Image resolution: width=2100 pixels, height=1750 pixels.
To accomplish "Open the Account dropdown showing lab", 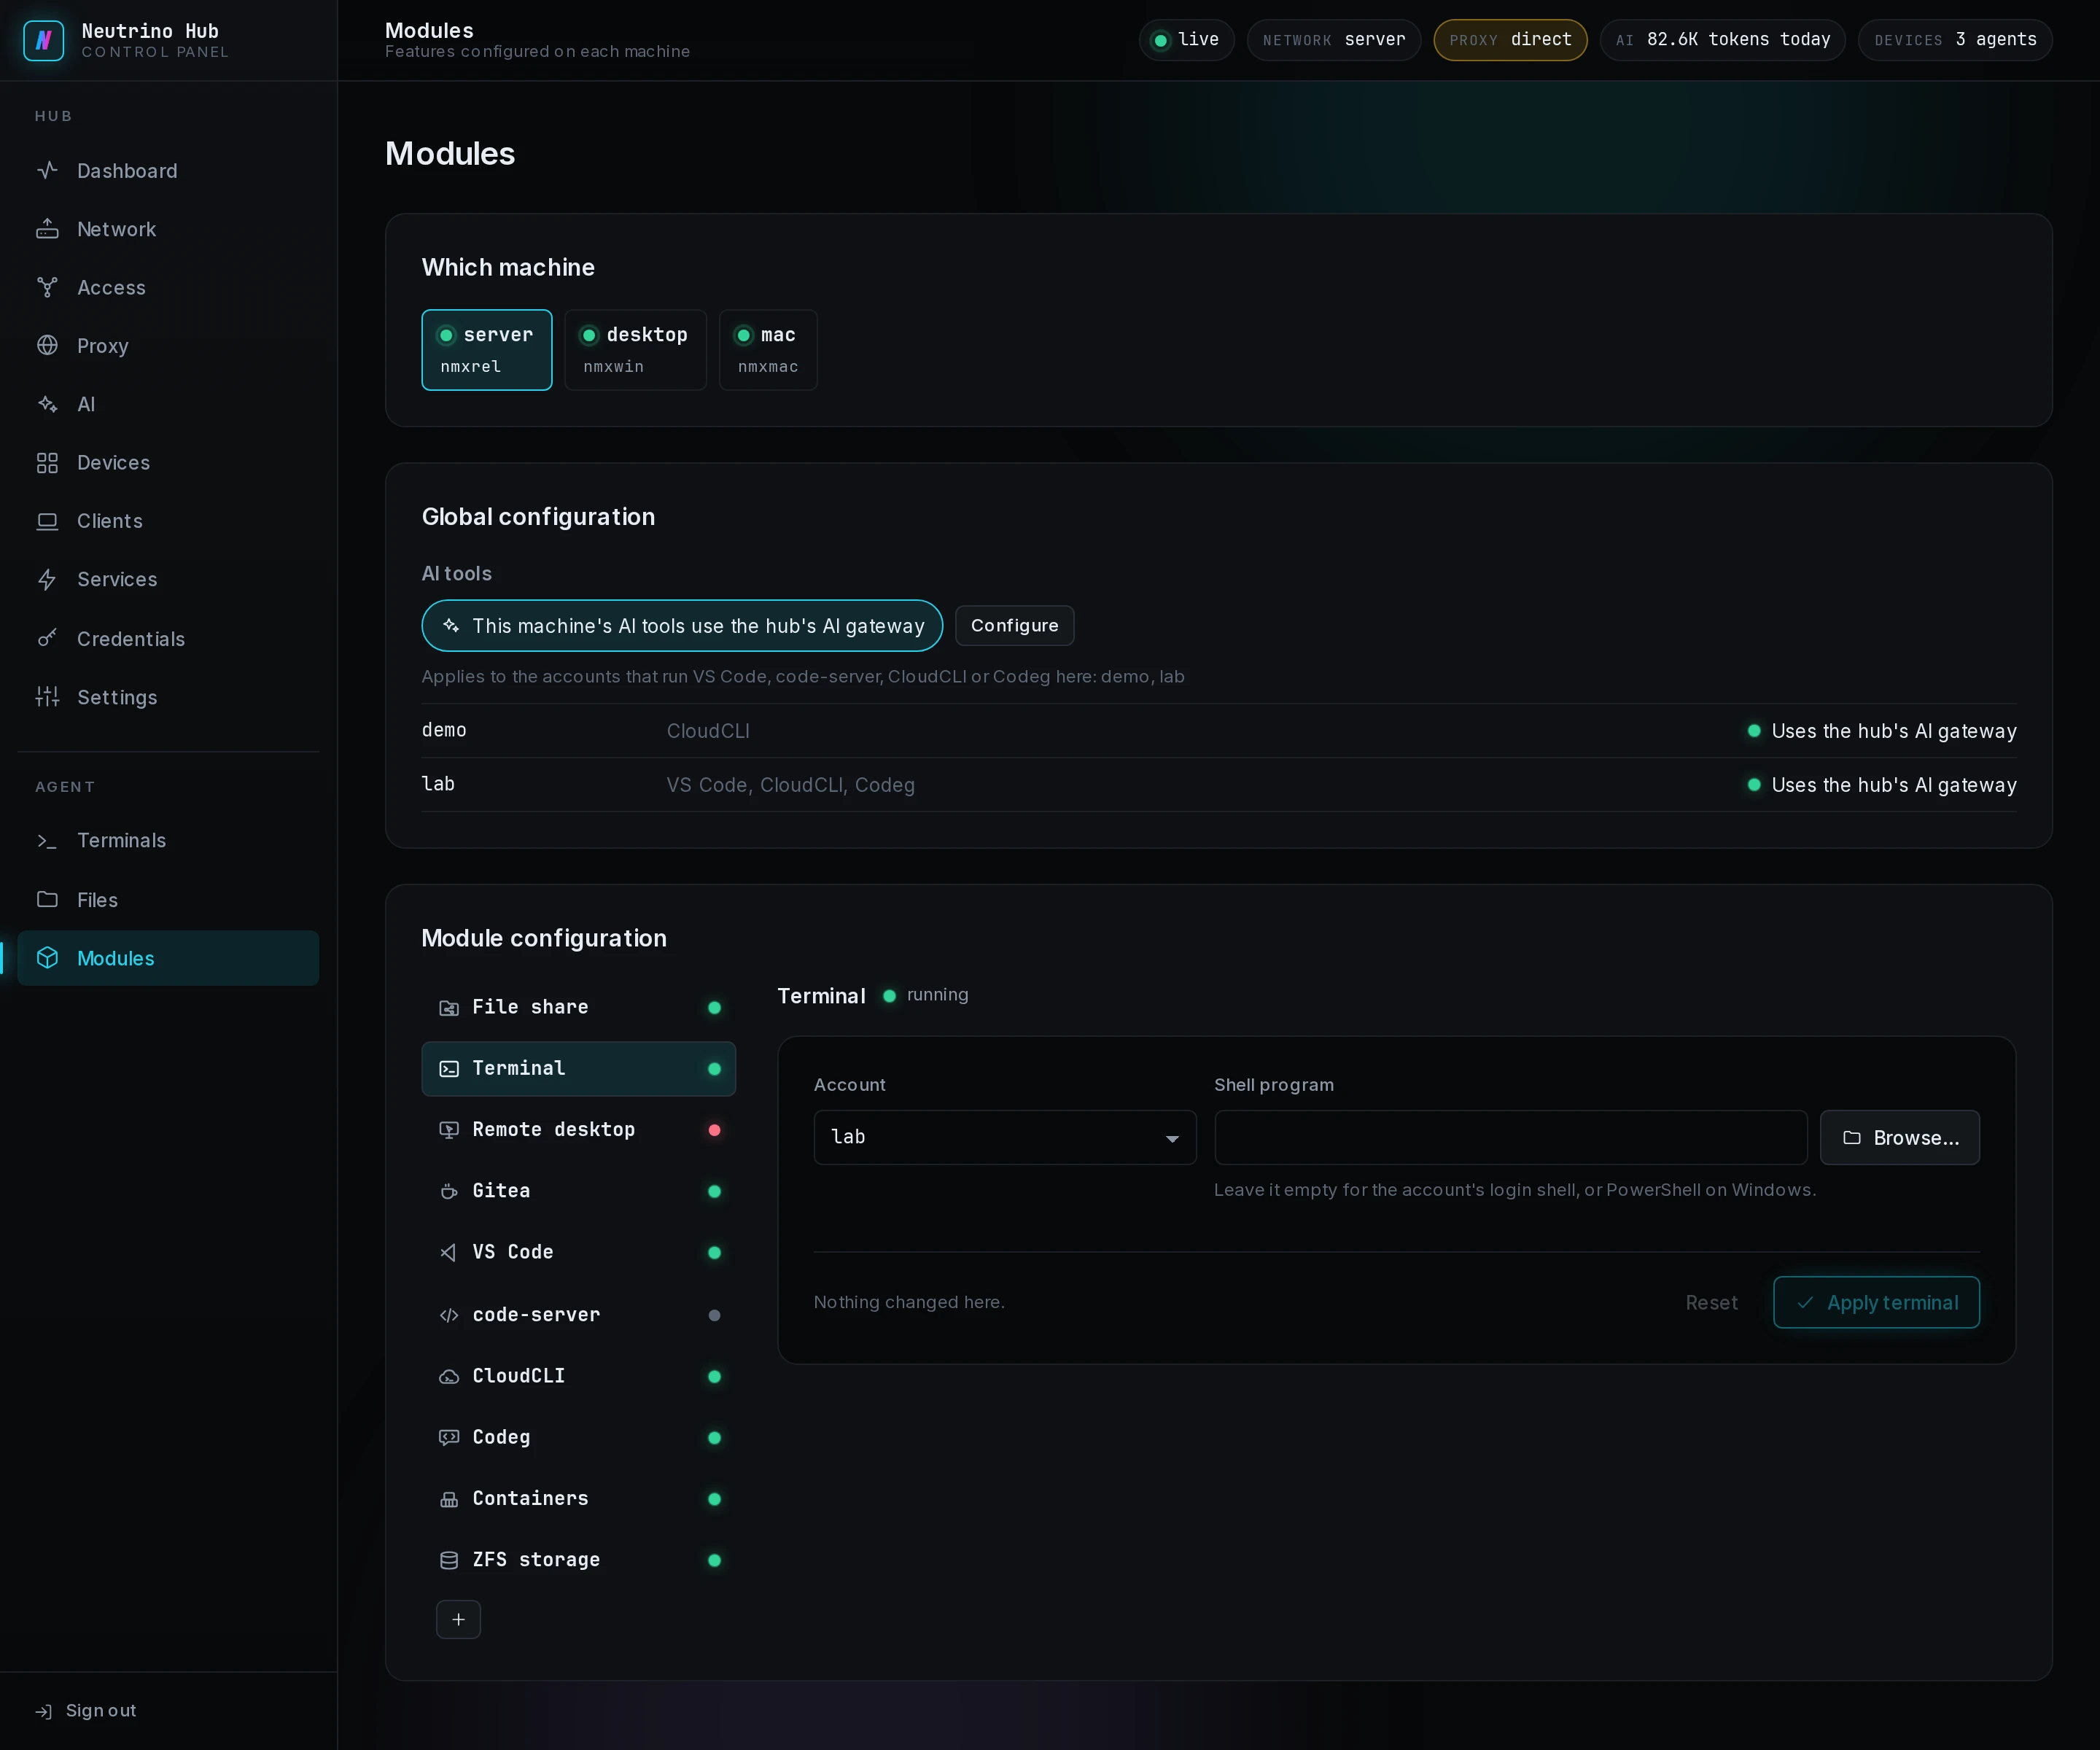I will (x=1004, y=1137).
